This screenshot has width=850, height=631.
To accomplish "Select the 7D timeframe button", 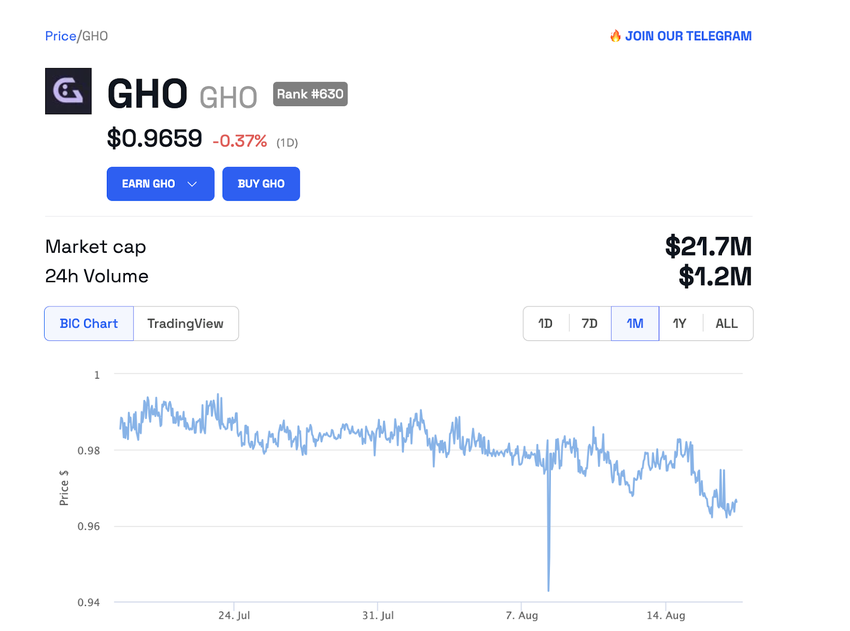I will [589, 323].
